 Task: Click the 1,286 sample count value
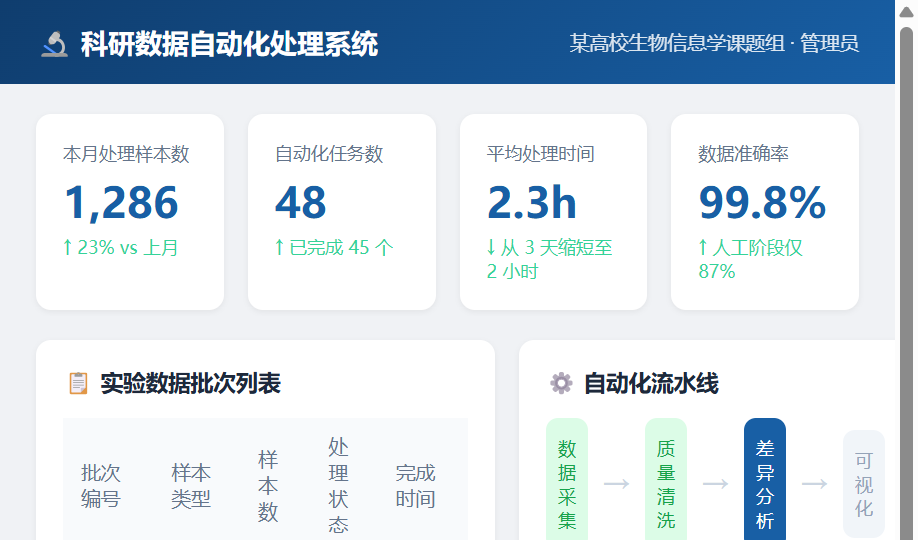[121, 203]
